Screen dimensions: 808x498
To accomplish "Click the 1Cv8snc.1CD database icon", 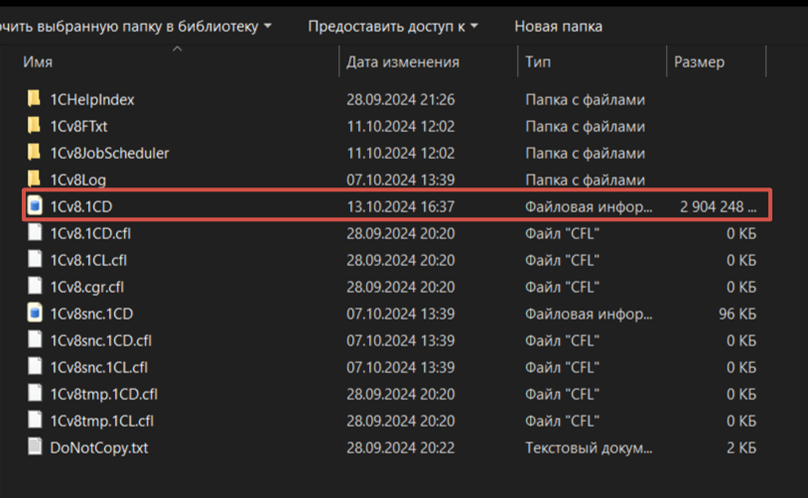I will [x=35, y=313].
